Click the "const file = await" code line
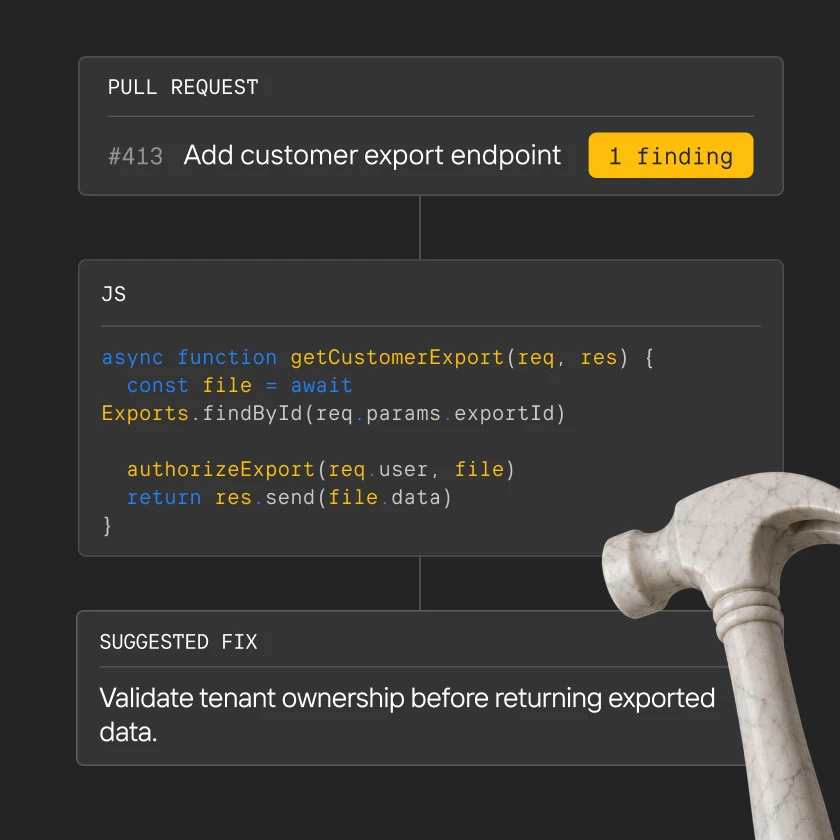The width and height of the screenshot is (840, 840). pos(239,385)
